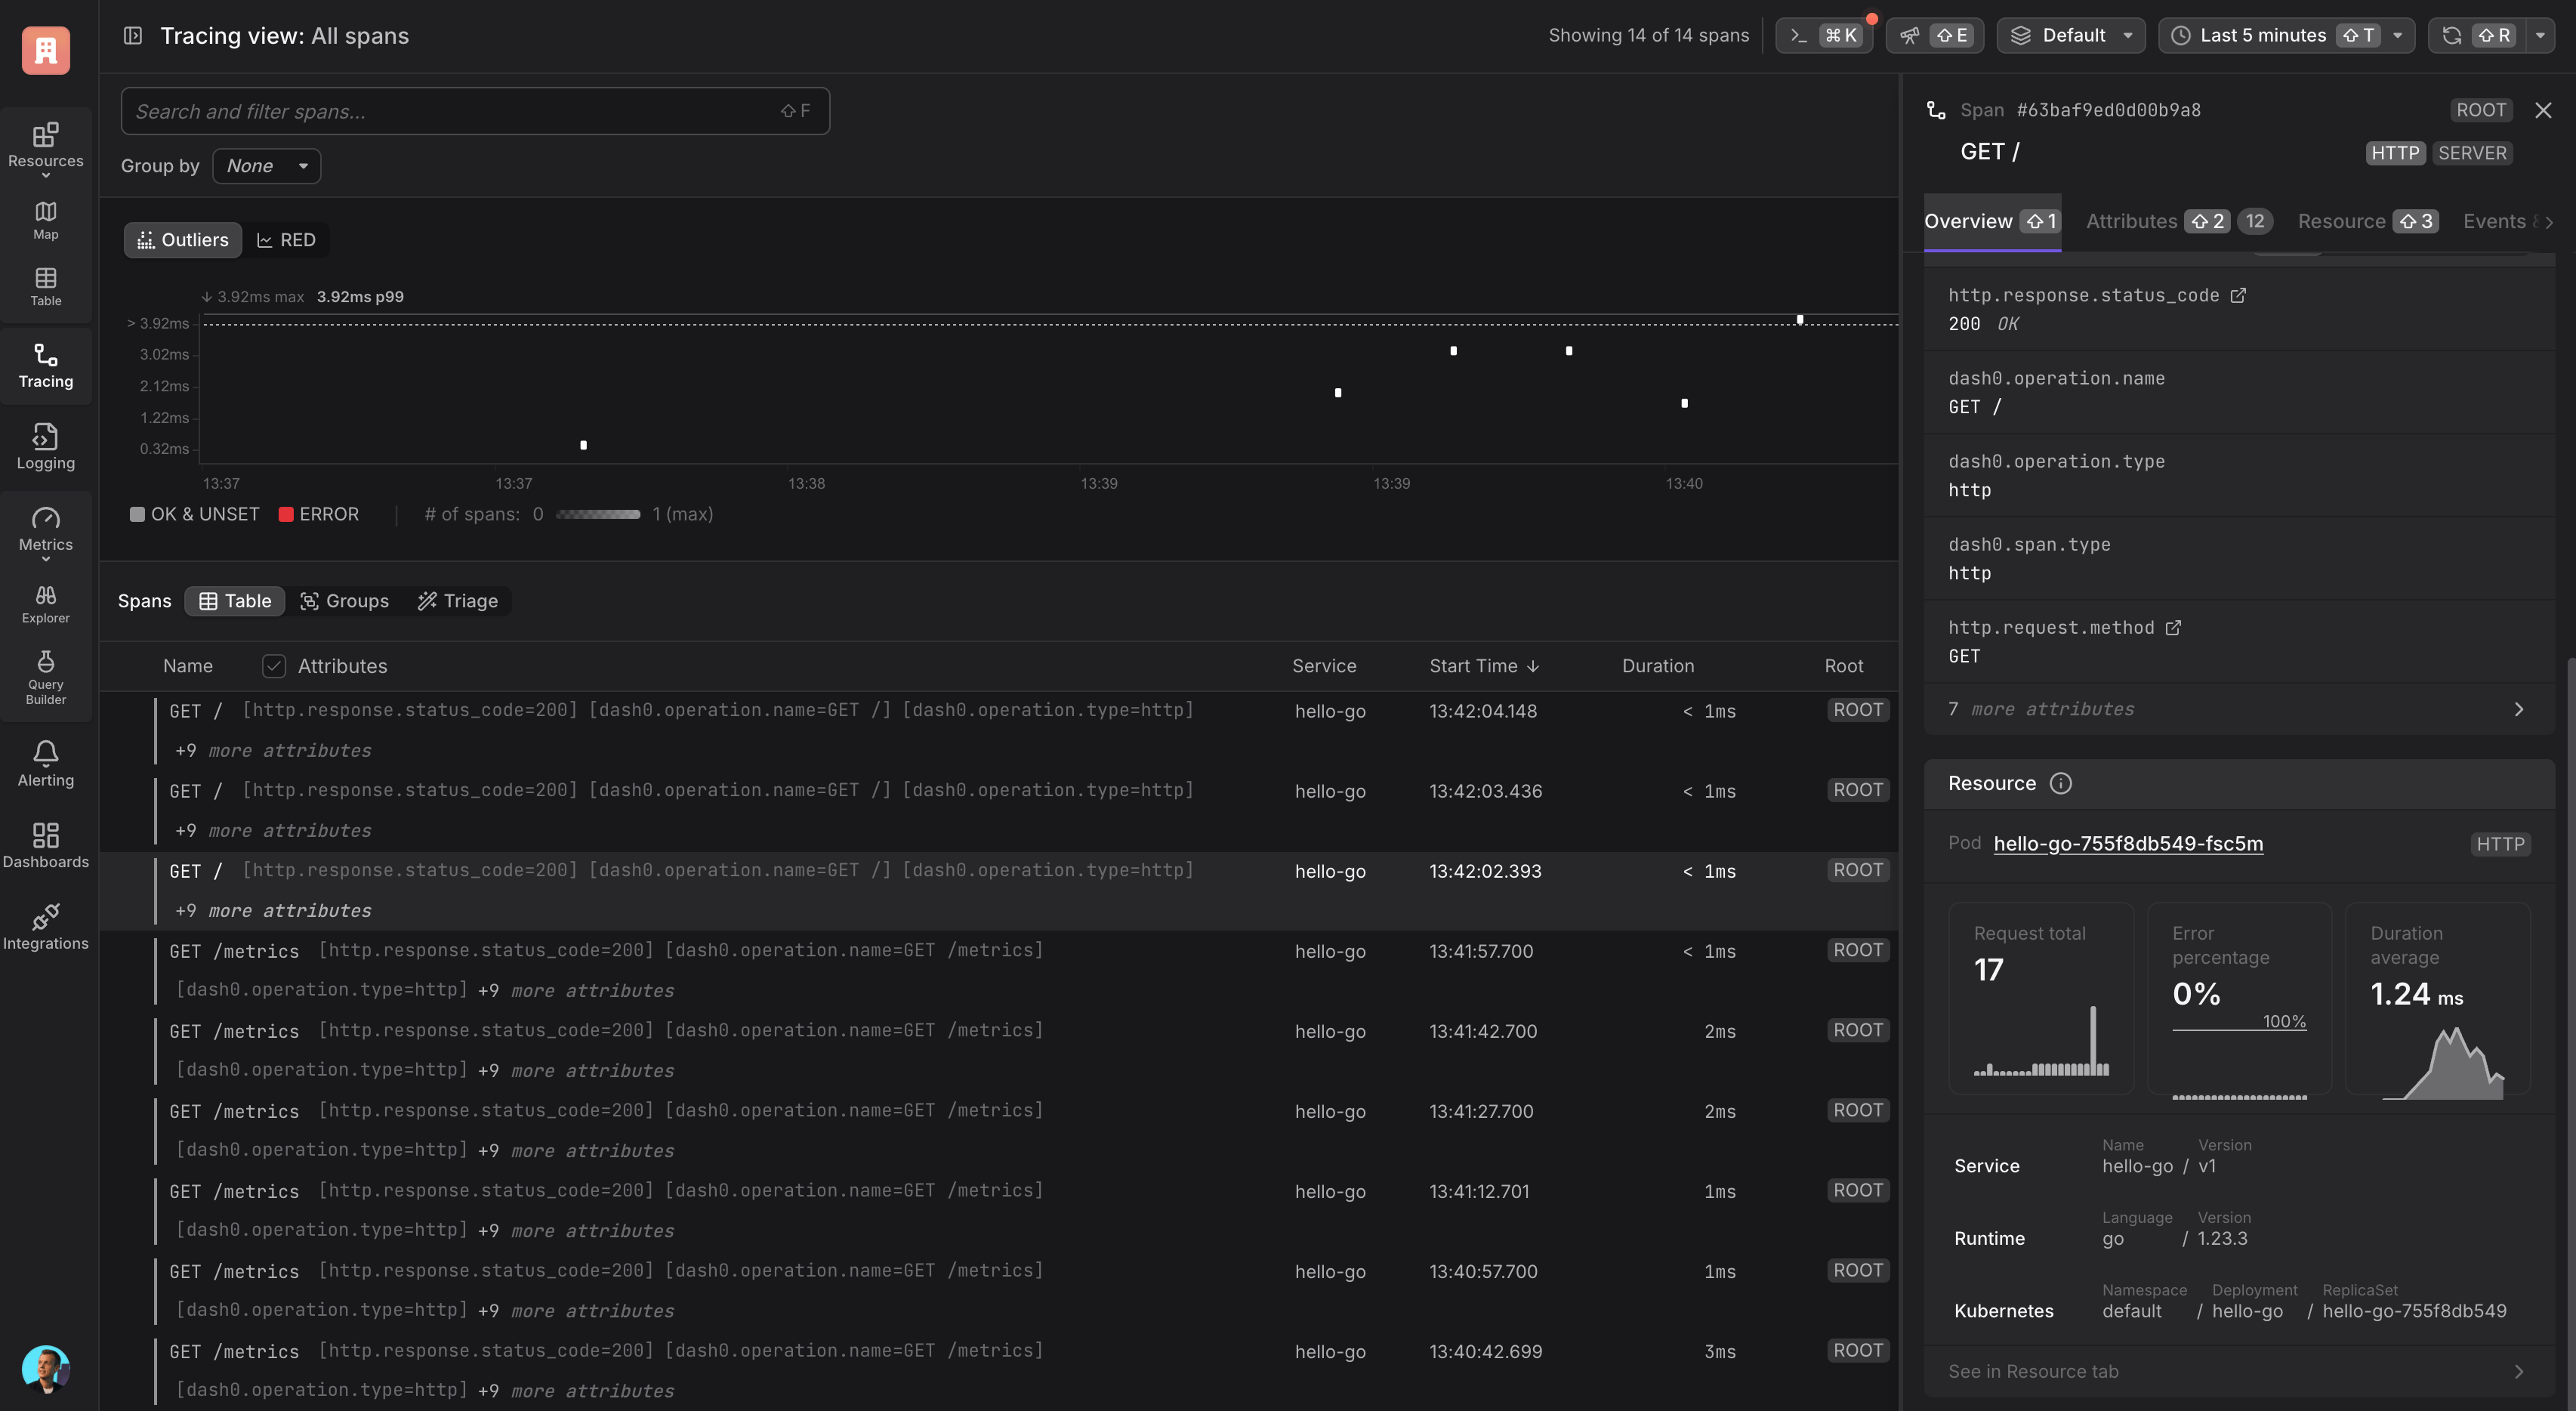Switch to the Attributes tab of the span
Viewport: 2576px width, 1411px height.
coord(2131,221)
